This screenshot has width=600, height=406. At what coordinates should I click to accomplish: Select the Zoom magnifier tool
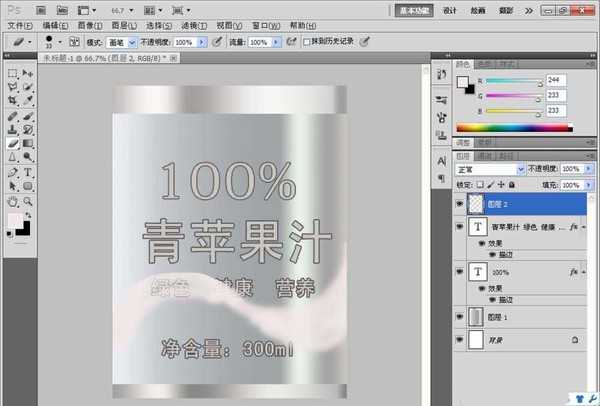click(28, 199)
